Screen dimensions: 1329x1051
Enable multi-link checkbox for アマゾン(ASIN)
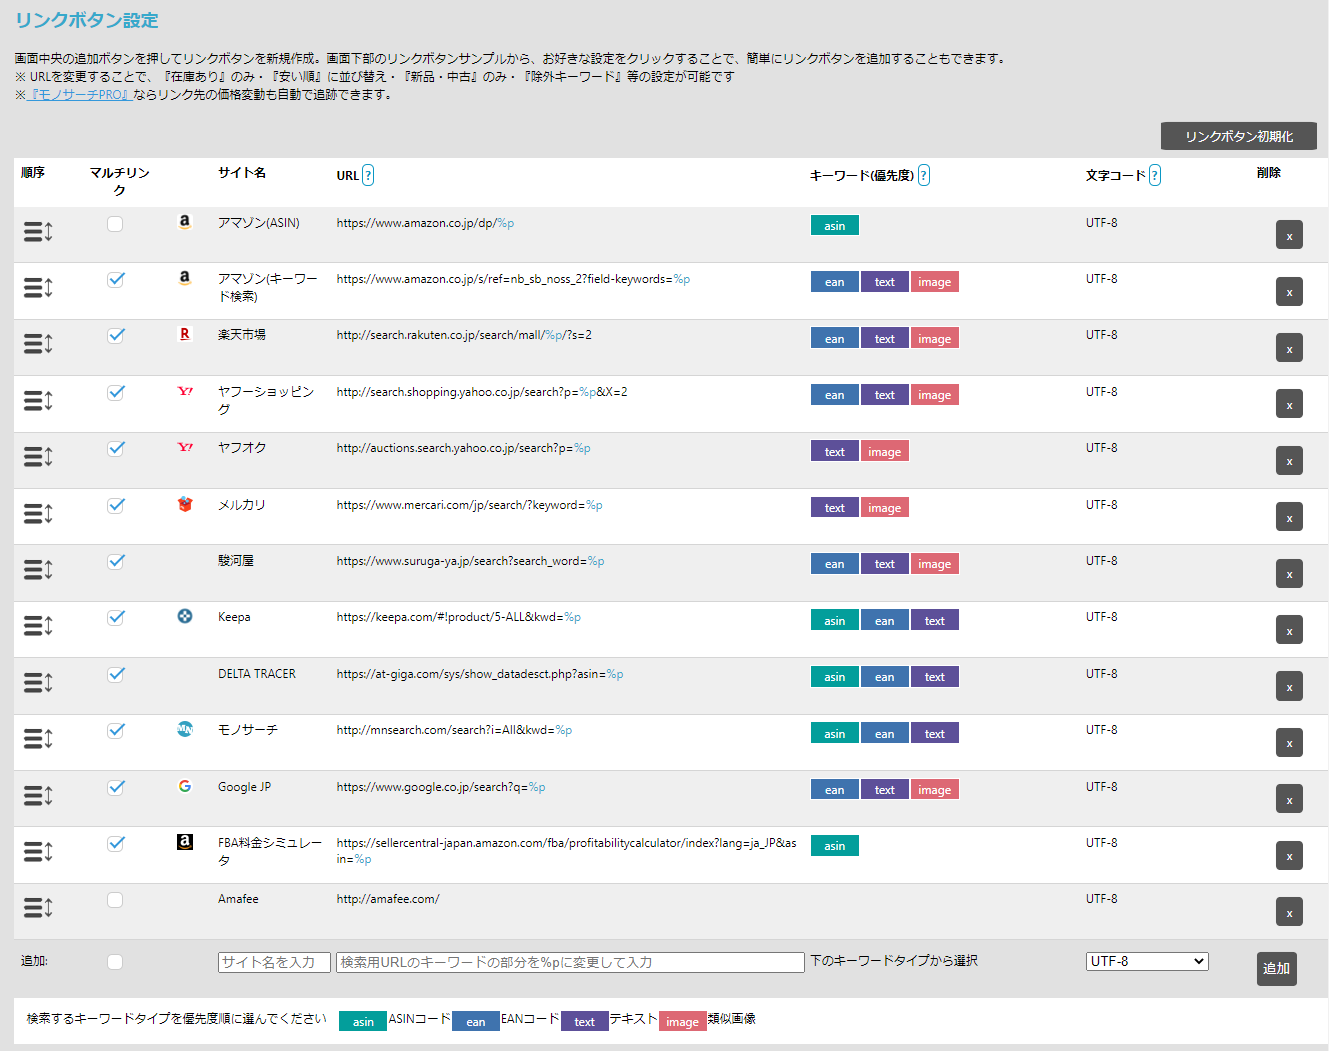coord(115,224)
